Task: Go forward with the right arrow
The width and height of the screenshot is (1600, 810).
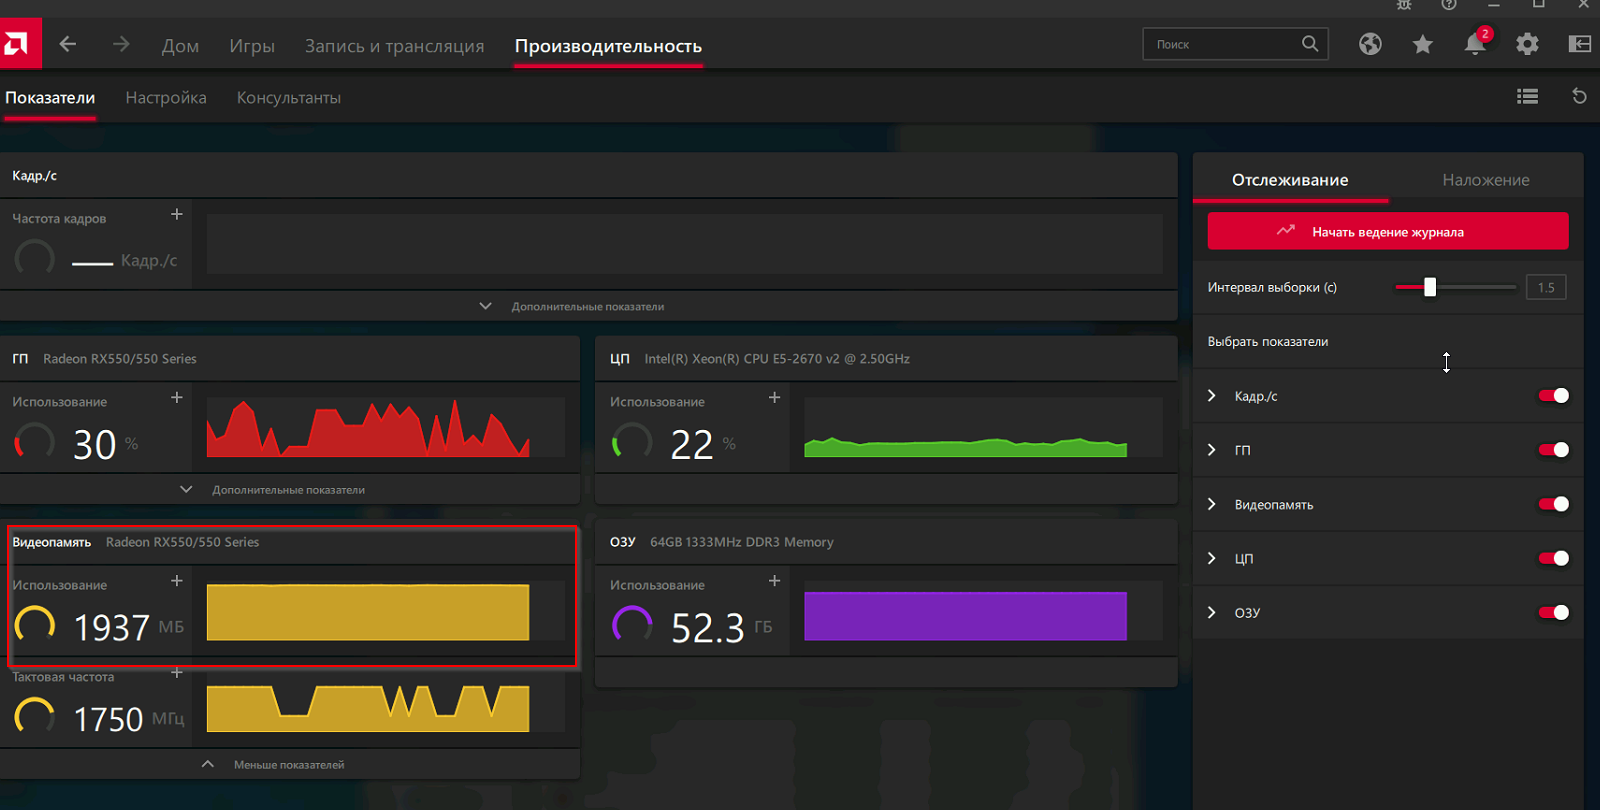Action: pyautogui.click(x=121, y=44)
